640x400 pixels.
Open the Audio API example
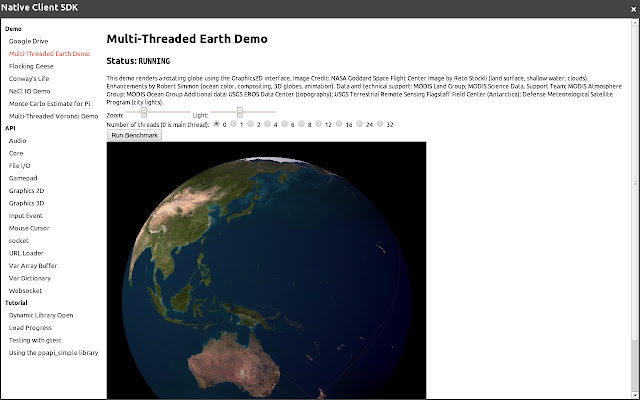click(17, 141)
